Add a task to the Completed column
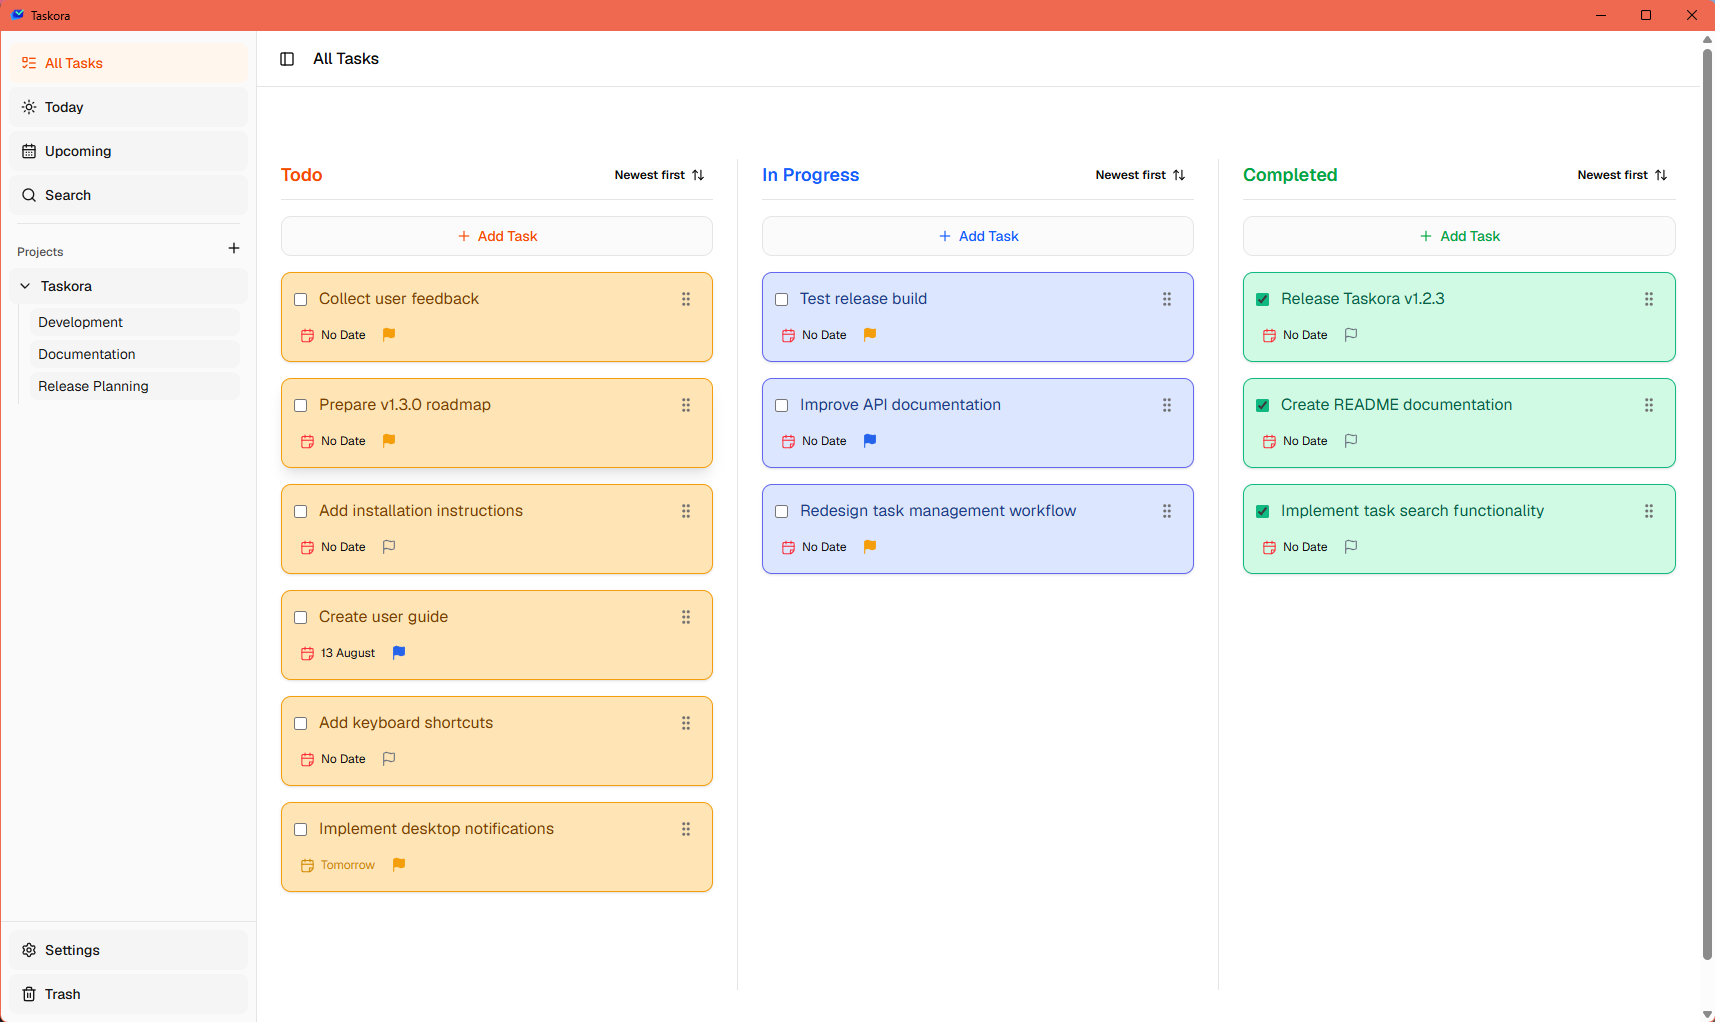Viewport: 1715px width, 1022px height. pos(1459,236)
